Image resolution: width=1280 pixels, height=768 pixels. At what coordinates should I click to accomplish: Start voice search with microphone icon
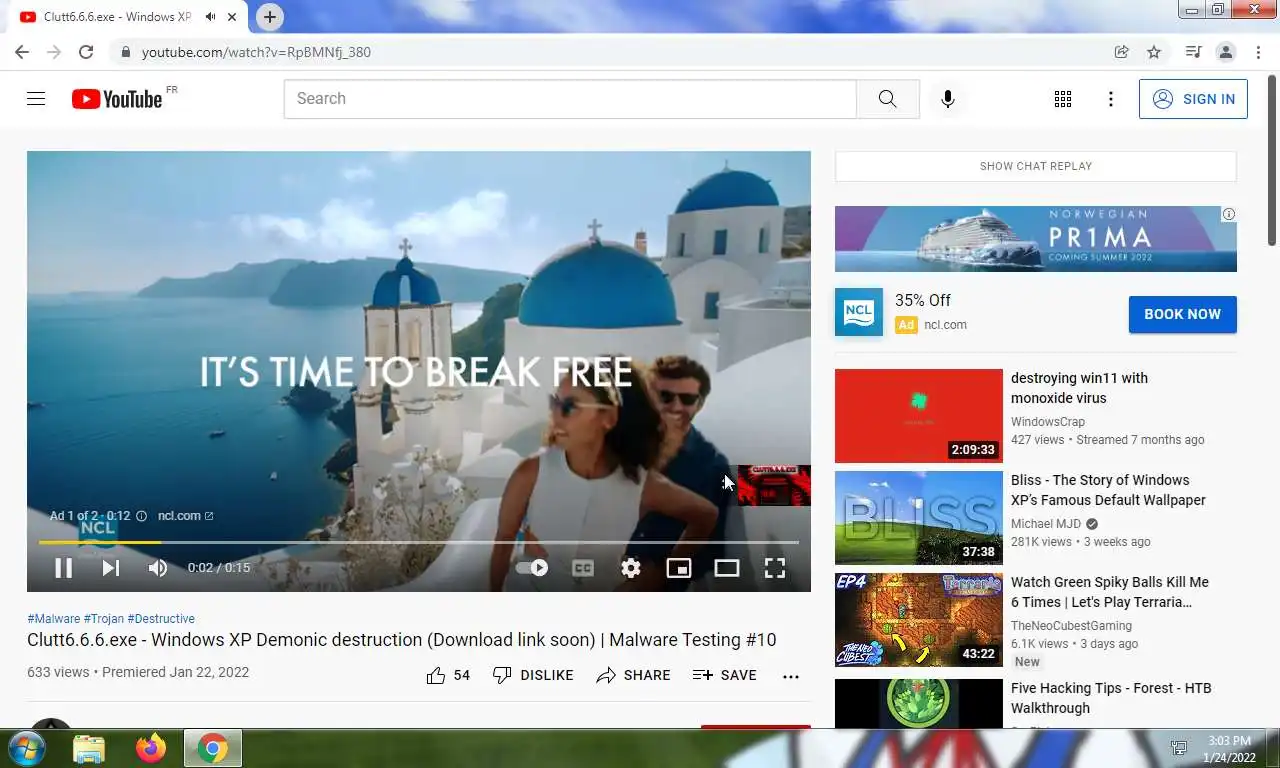(948, 99)
